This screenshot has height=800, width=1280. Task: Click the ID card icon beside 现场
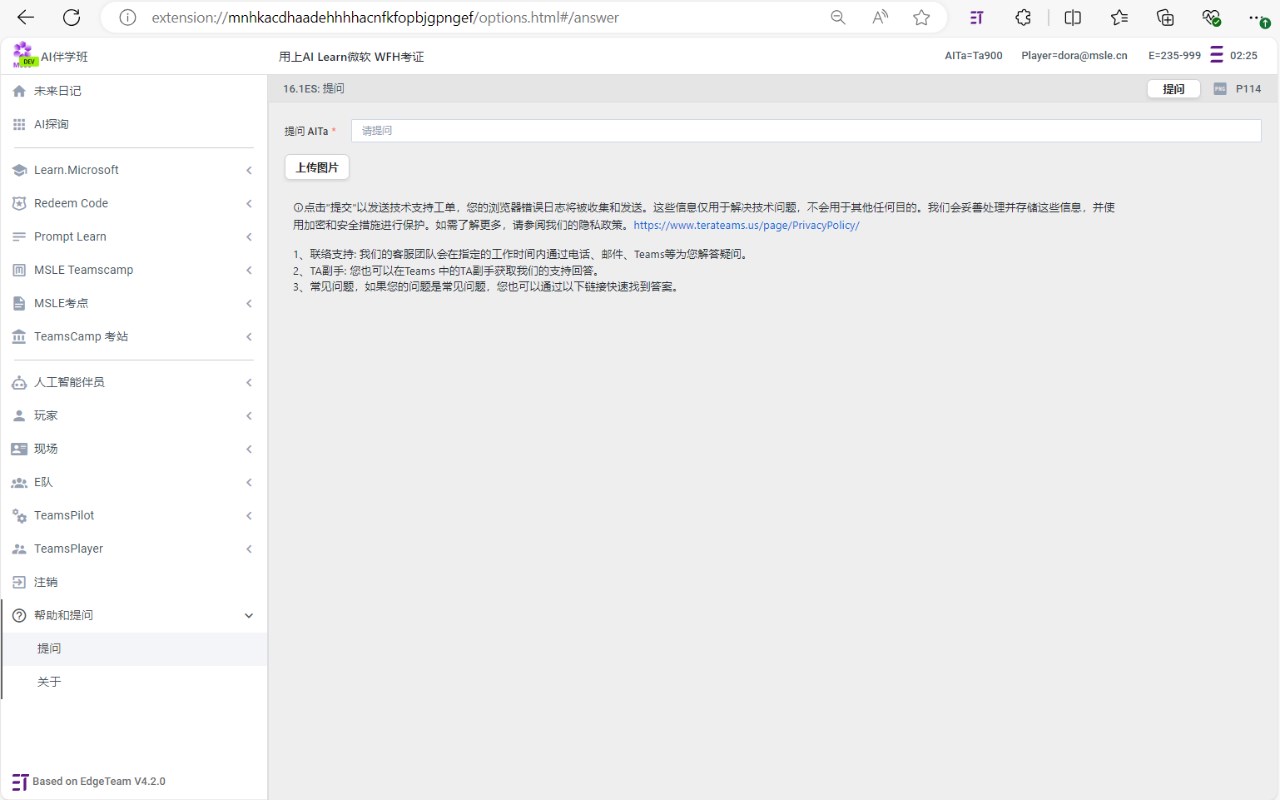coord(19,449)
